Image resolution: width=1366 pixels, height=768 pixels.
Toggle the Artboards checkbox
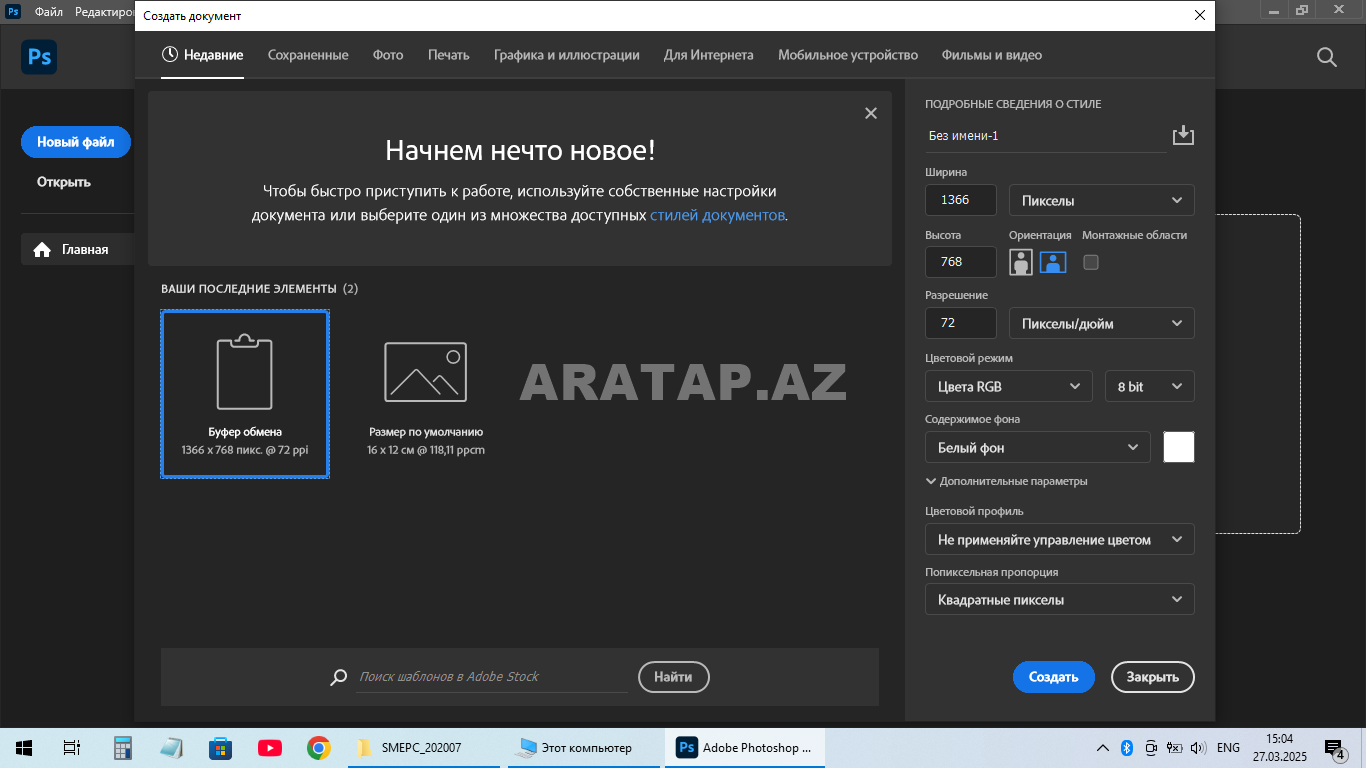[1091, 262]
